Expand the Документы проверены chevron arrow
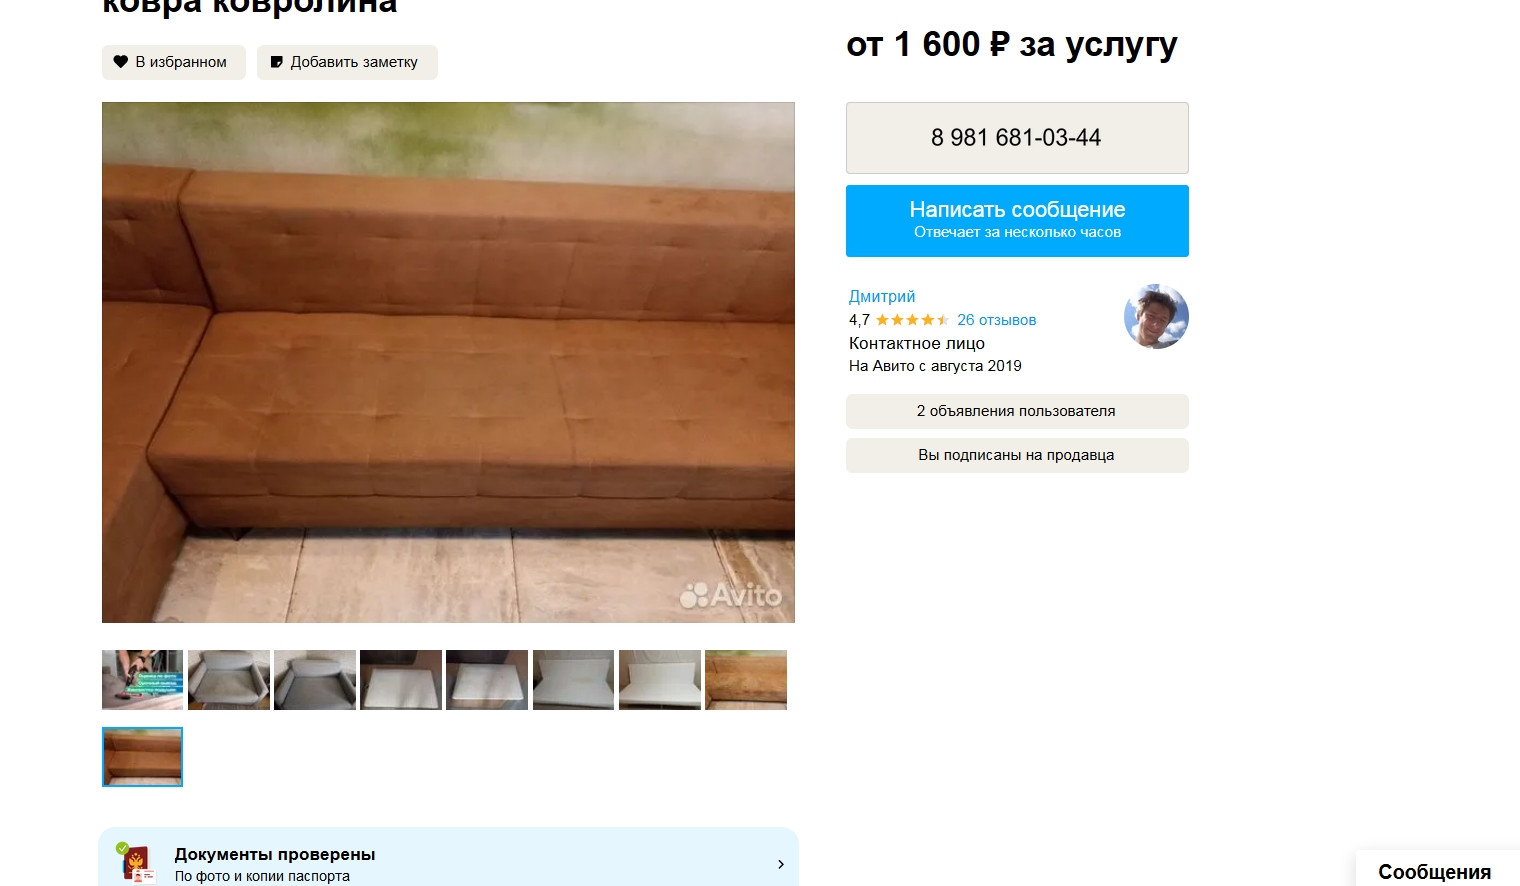Screen dimensions: 1520x886 781,864
